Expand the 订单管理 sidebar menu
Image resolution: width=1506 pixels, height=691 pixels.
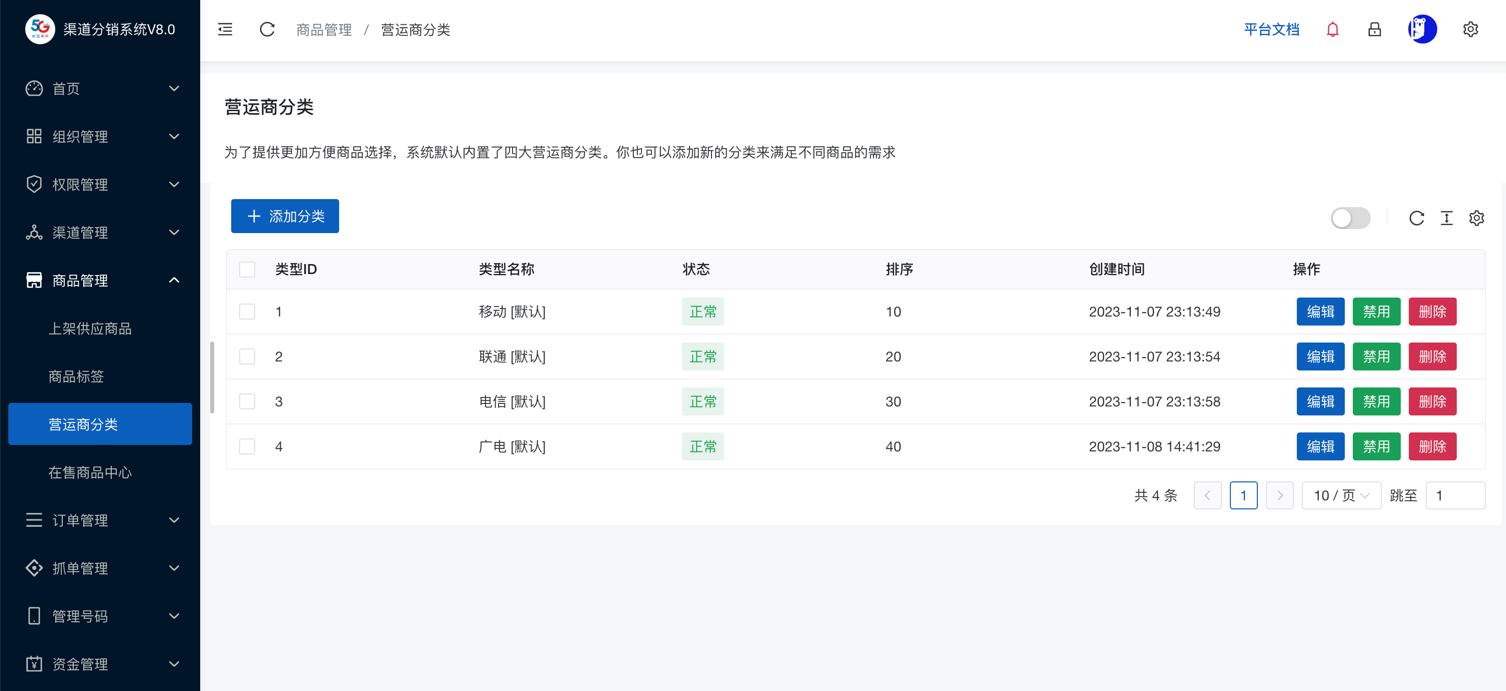coord(100,520)
